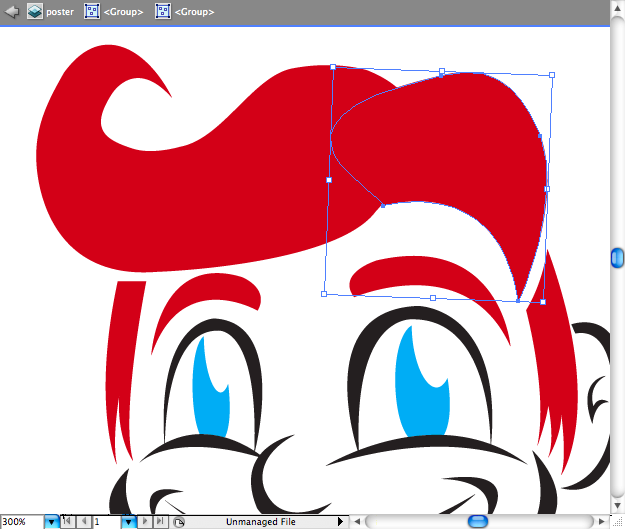Screen dimensions: 625x529
Task: Exit isolation mode with the back arrow
Action: 12,11
